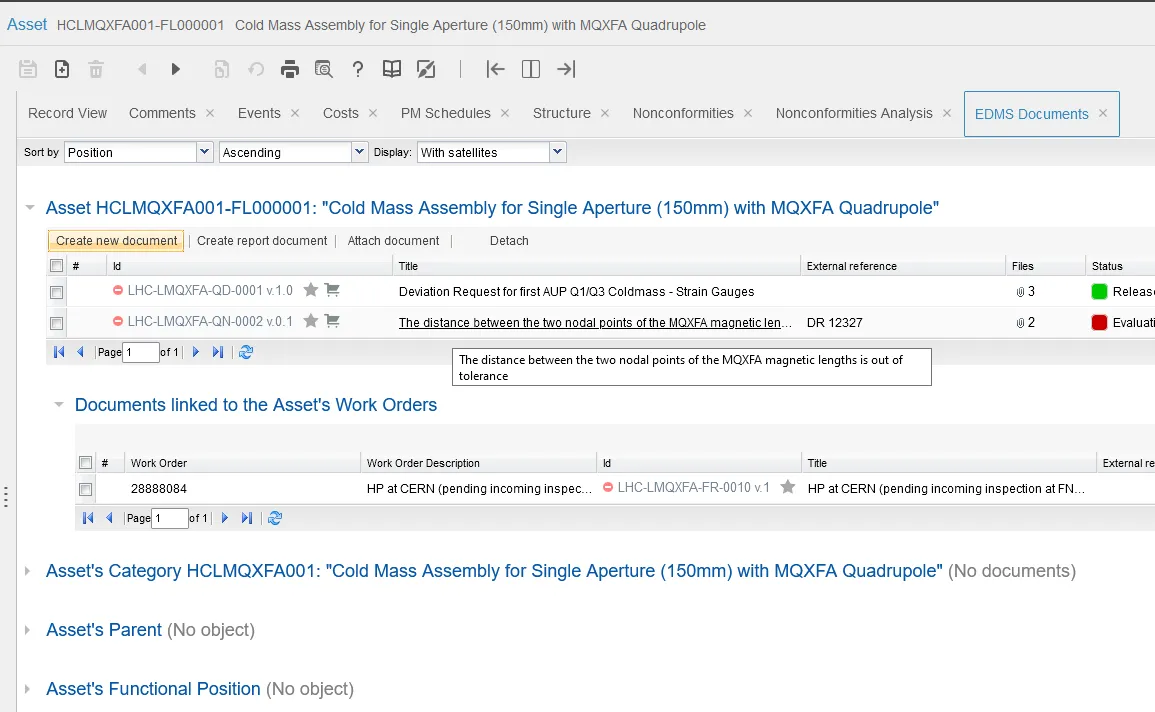Go to previous record arrow
1155x712 pixels.
[x=142, y=69]
